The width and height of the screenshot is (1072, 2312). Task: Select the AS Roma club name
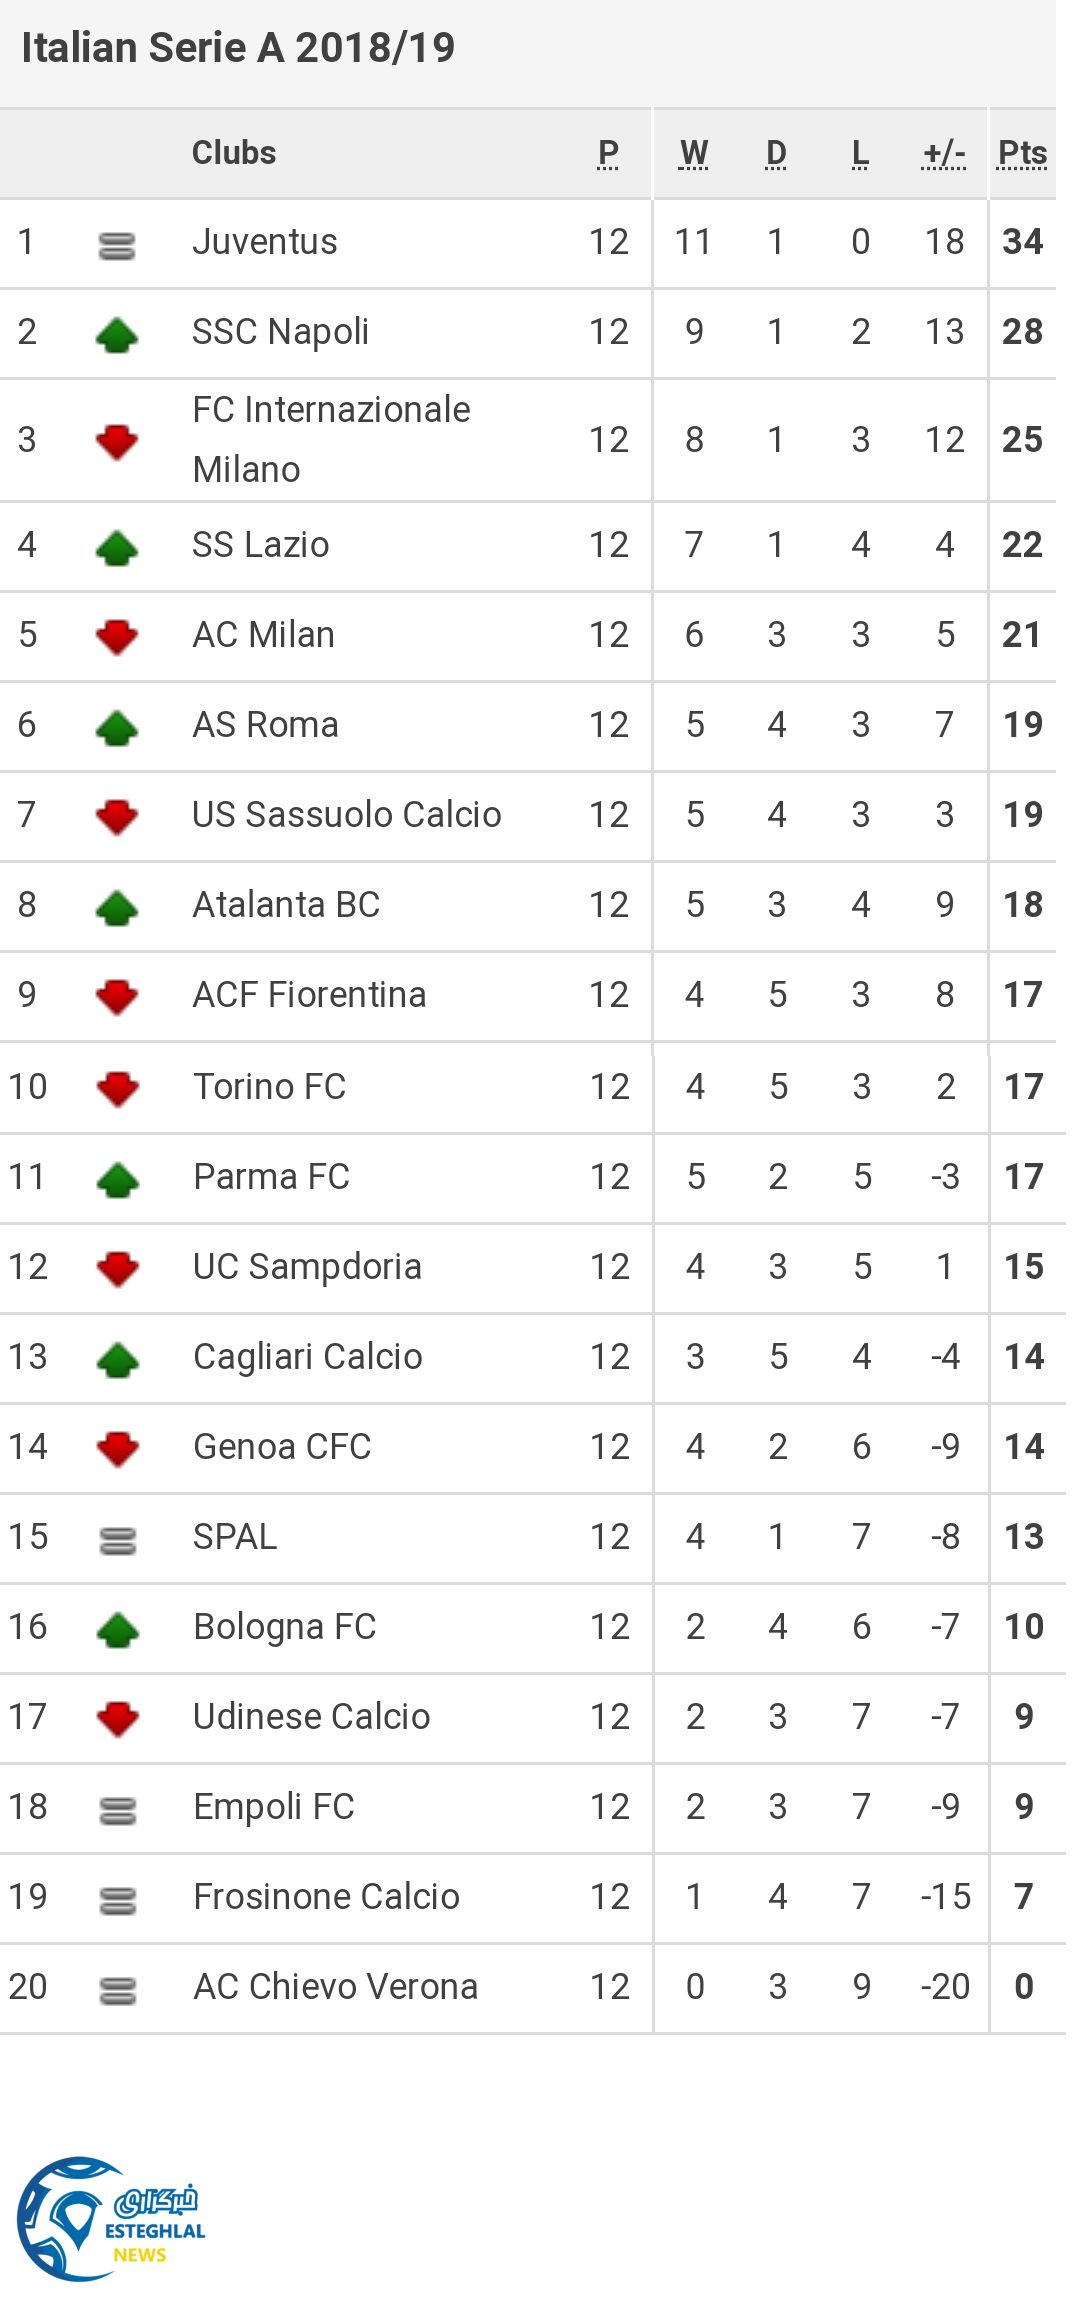pos(266,725)
